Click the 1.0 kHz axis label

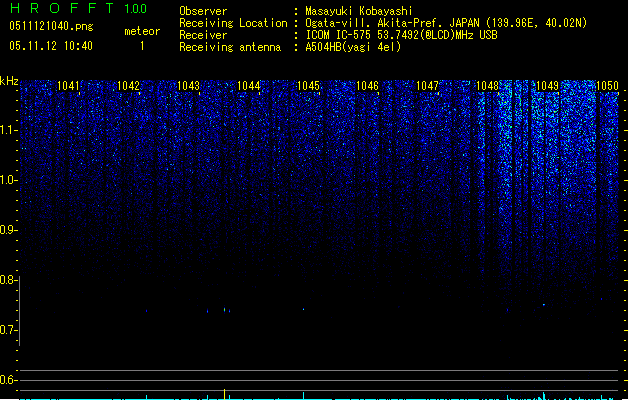(x=7, y=180)
